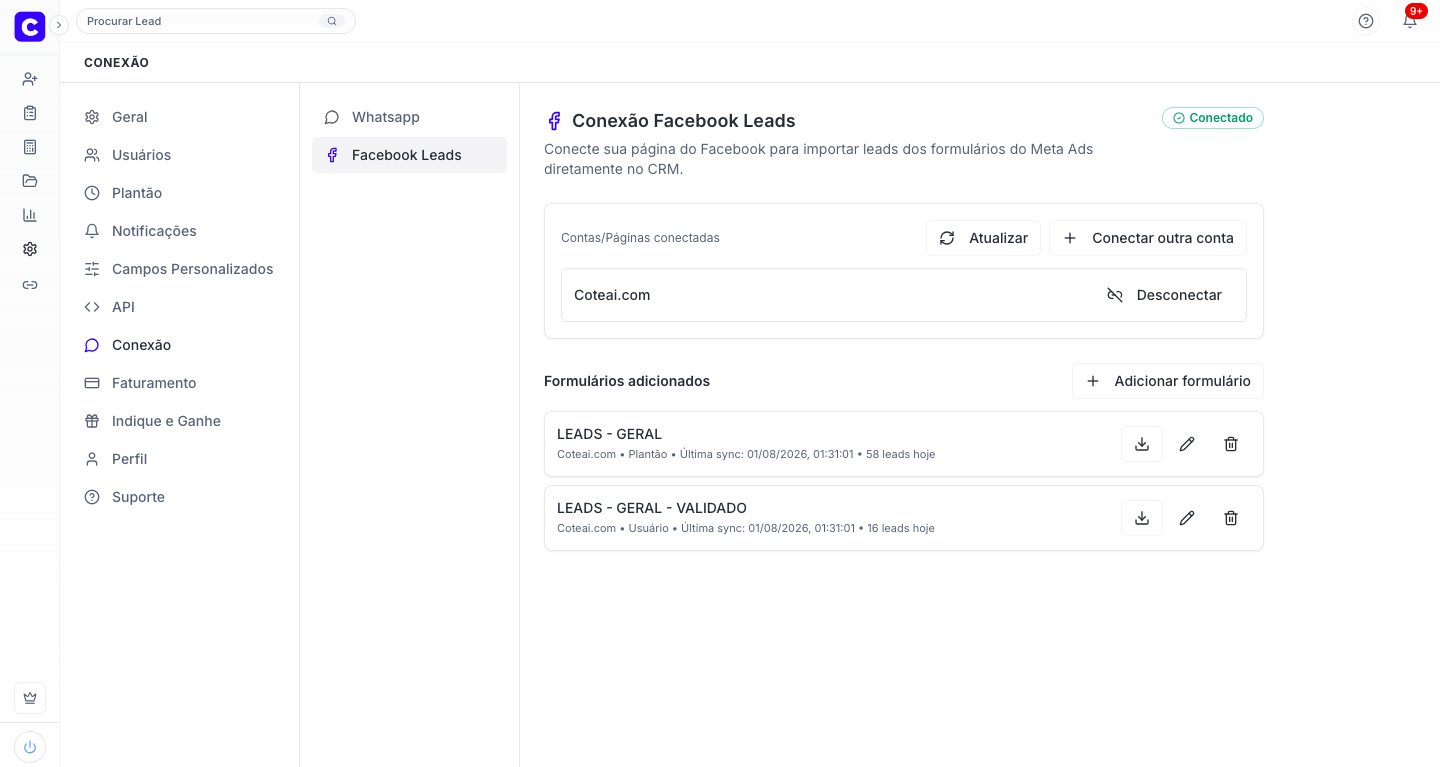Open the help question mark icon
Viewport: 1440px width, 767px height.
1366,21
